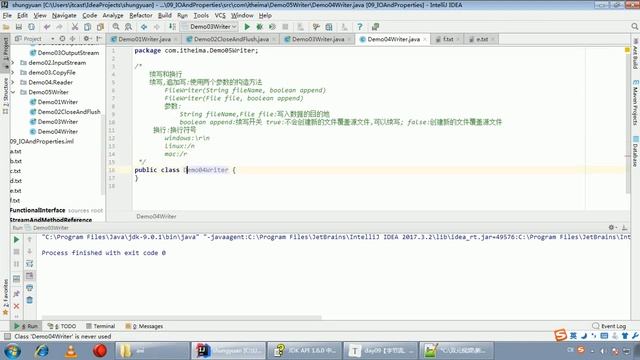Click the Replace icon in toolbar

click(x=129, y=27)
